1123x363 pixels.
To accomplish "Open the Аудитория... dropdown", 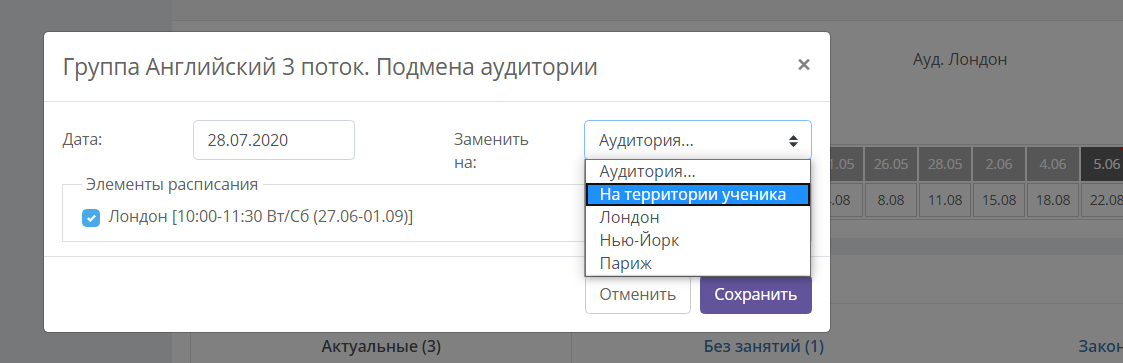I will 698,140.
